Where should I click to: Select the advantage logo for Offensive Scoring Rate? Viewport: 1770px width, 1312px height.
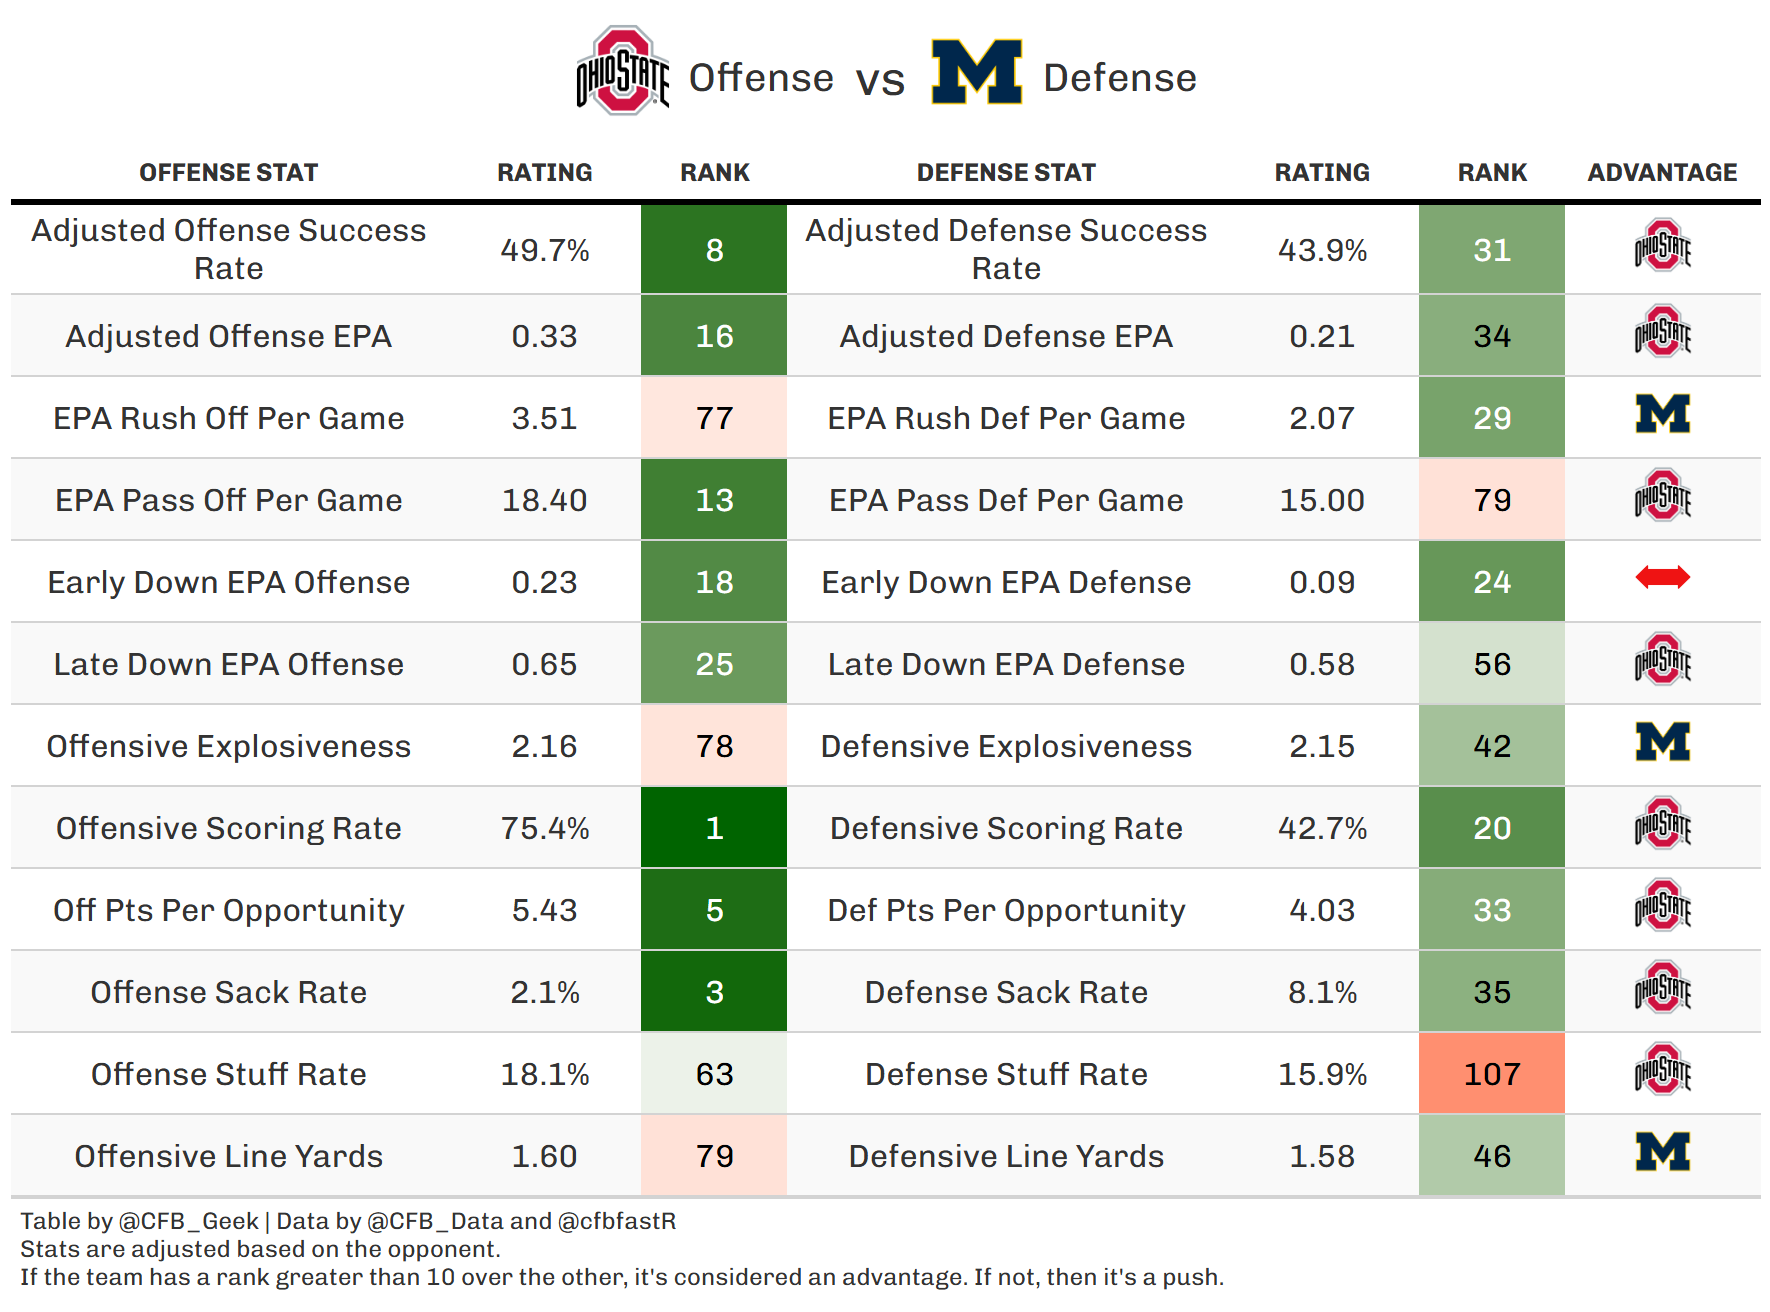[x=1662, y=824]
